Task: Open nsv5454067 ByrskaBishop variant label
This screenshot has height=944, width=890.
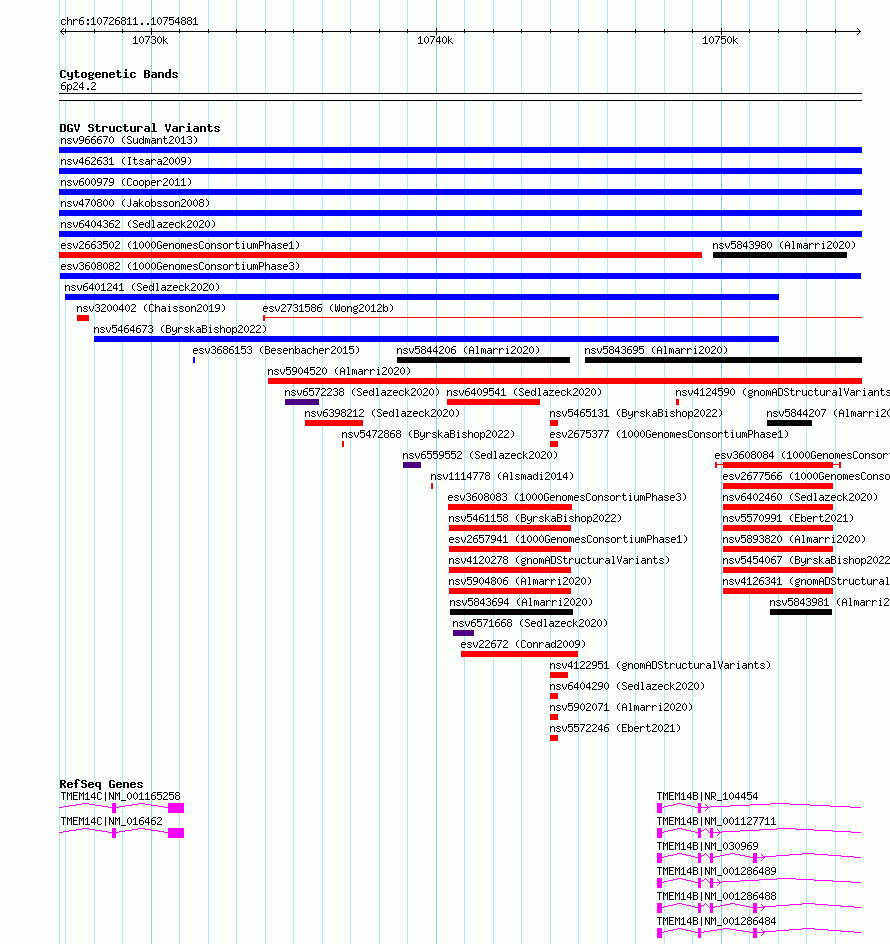Action: click(806, 560)
